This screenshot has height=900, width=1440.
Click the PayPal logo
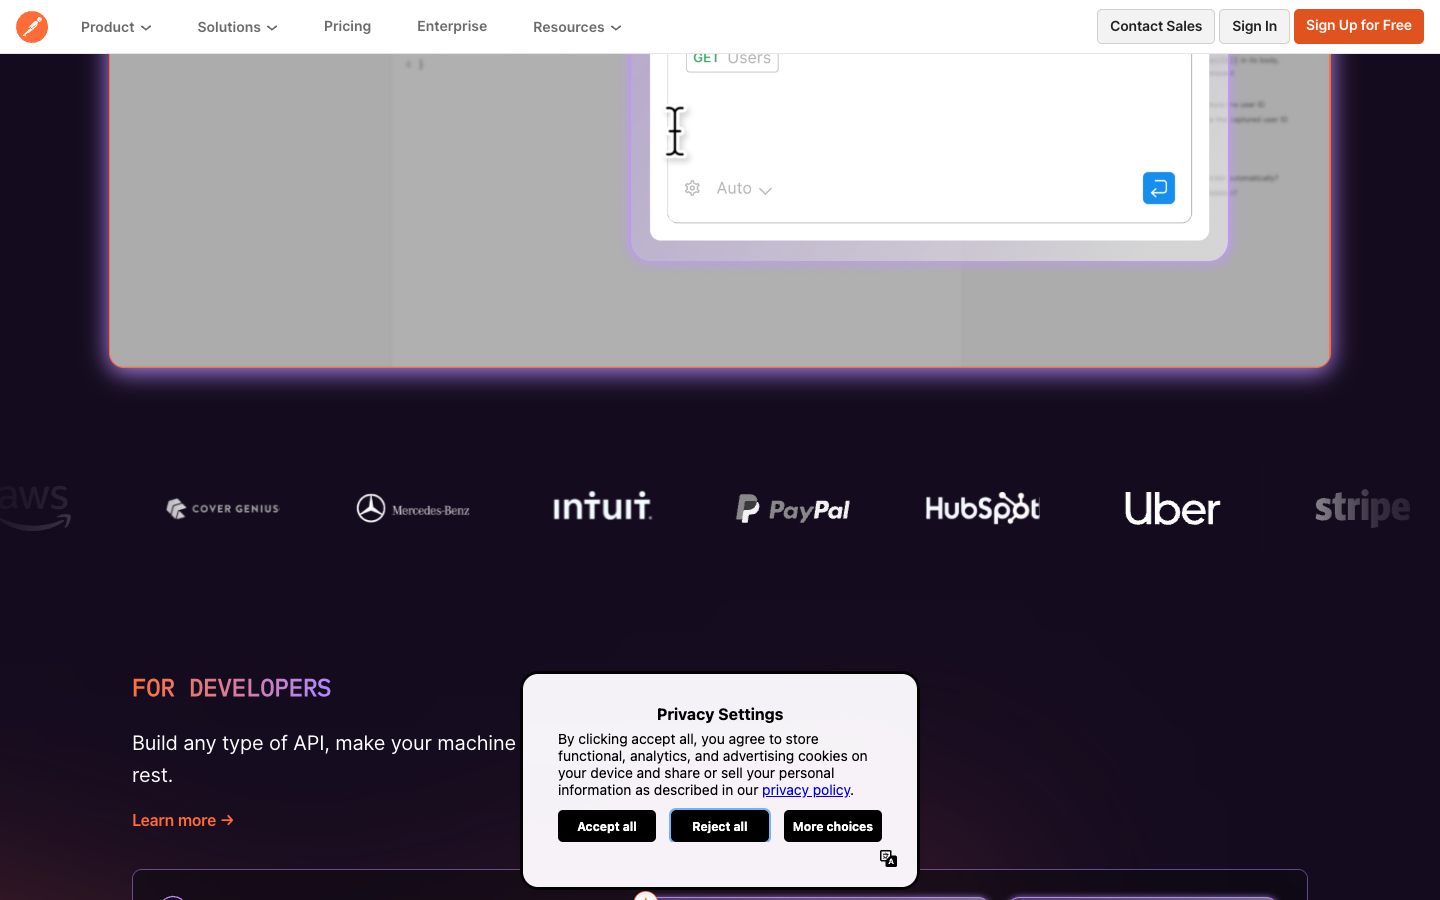coord(793,509)
